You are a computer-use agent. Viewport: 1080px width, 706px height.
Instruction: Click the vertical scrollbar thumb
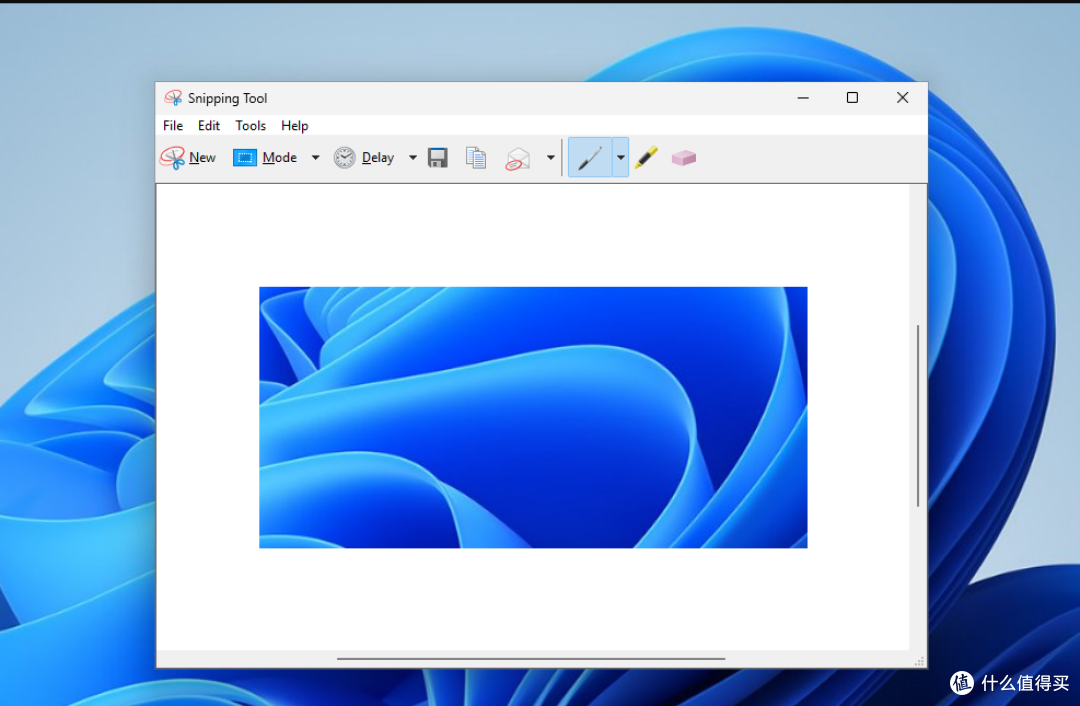918,415
